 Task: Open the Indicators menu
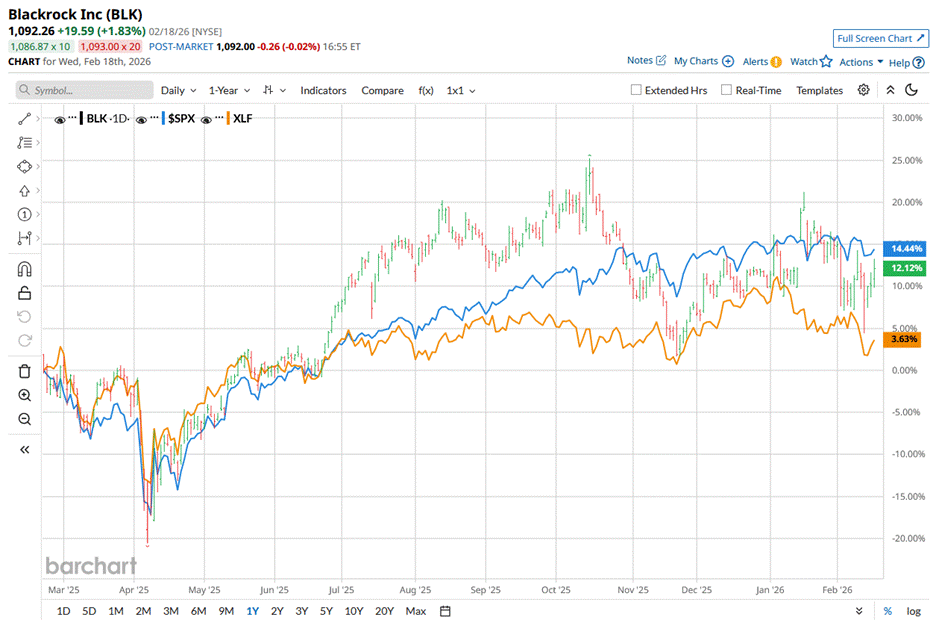pyautogui.click(x=323, y=91)
